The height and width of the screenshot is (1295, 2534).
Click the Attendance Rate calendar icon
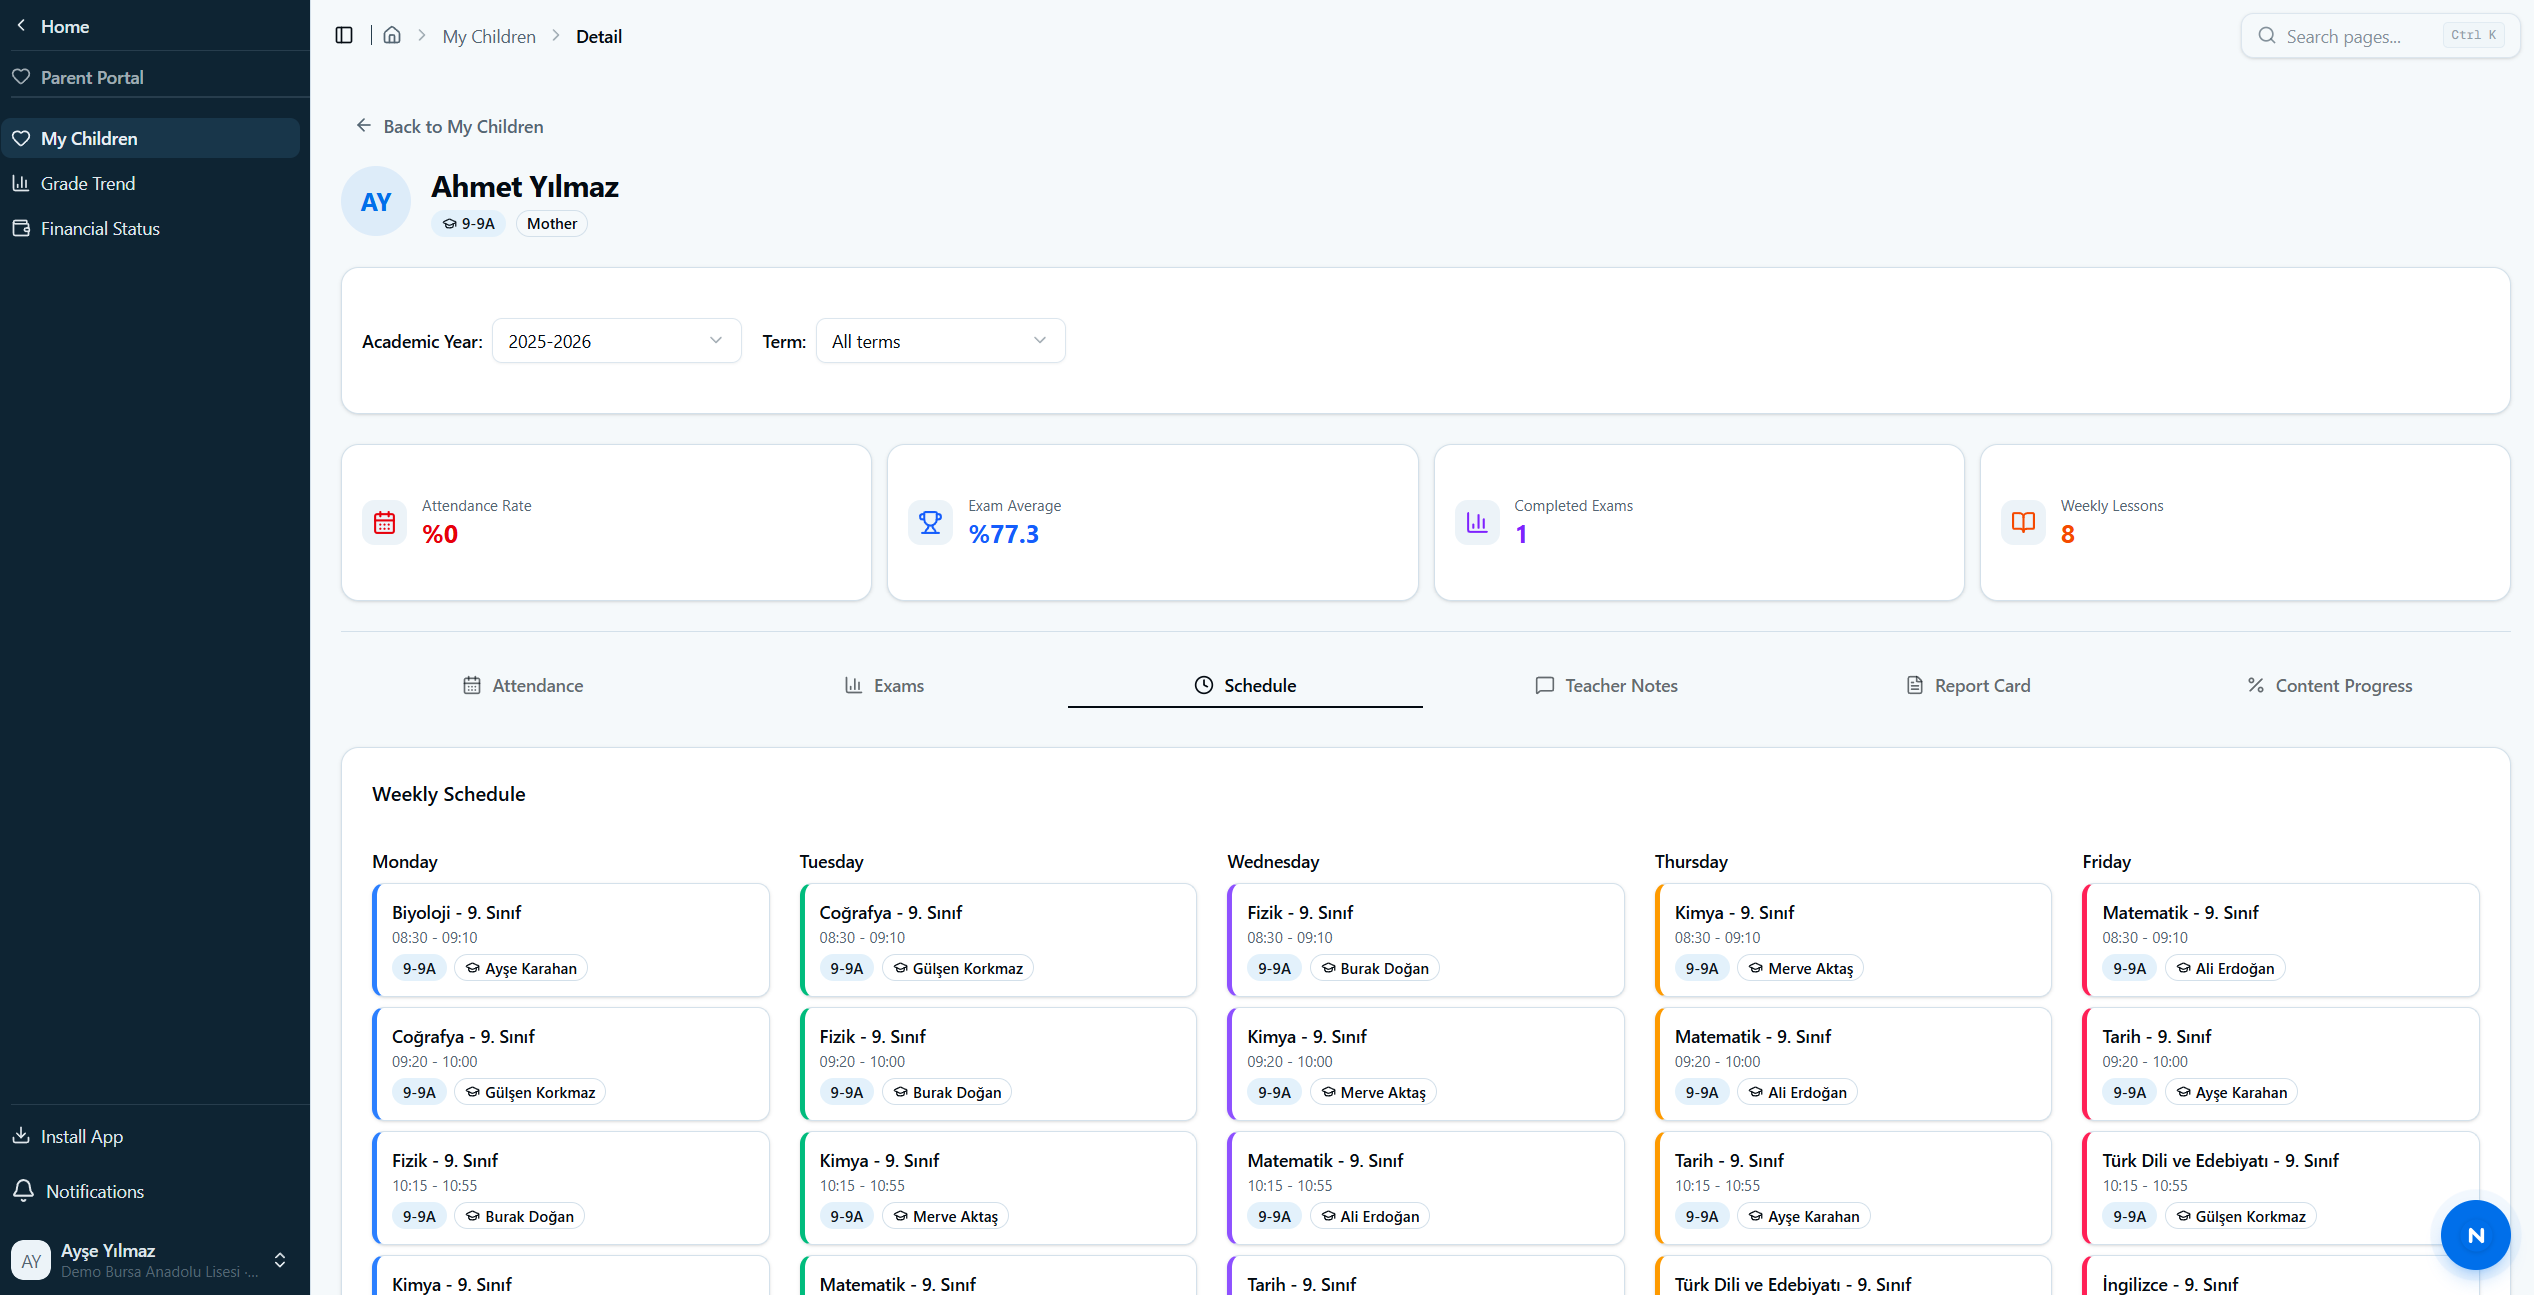pos(384,522)
